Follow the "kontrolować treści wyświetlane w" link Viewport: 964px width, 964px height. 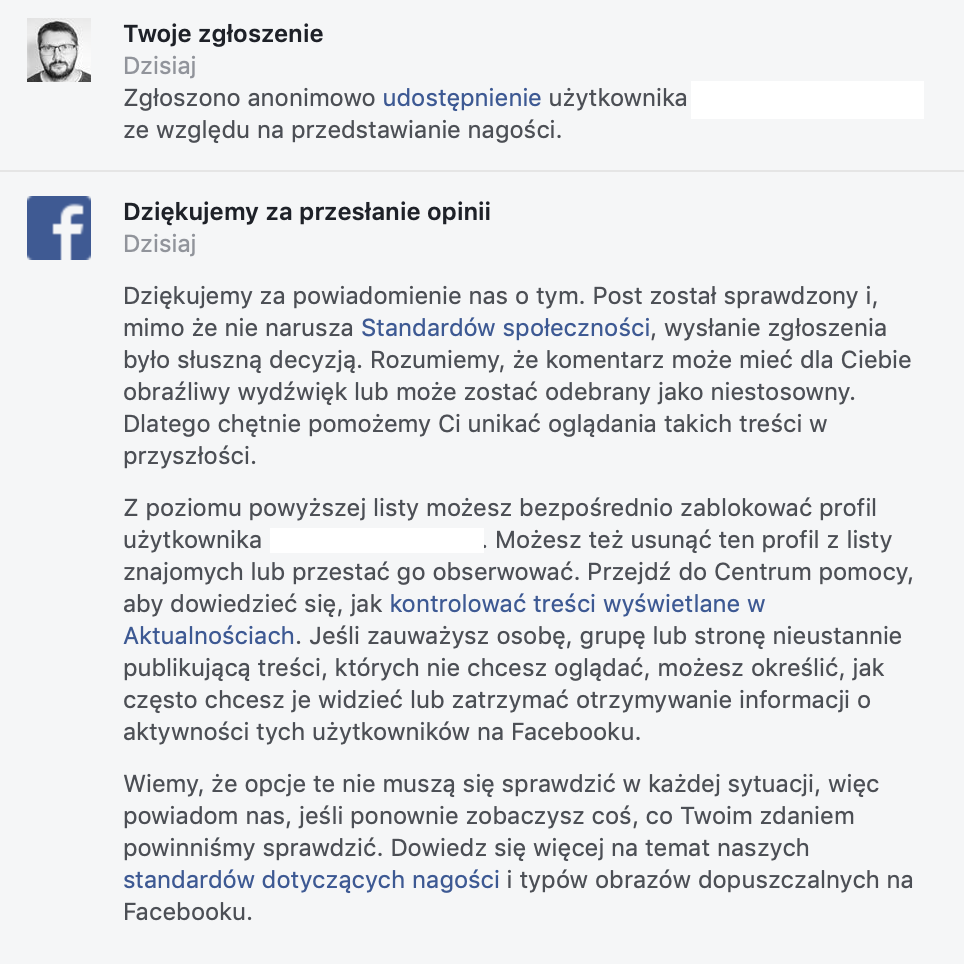click(577, 604)
